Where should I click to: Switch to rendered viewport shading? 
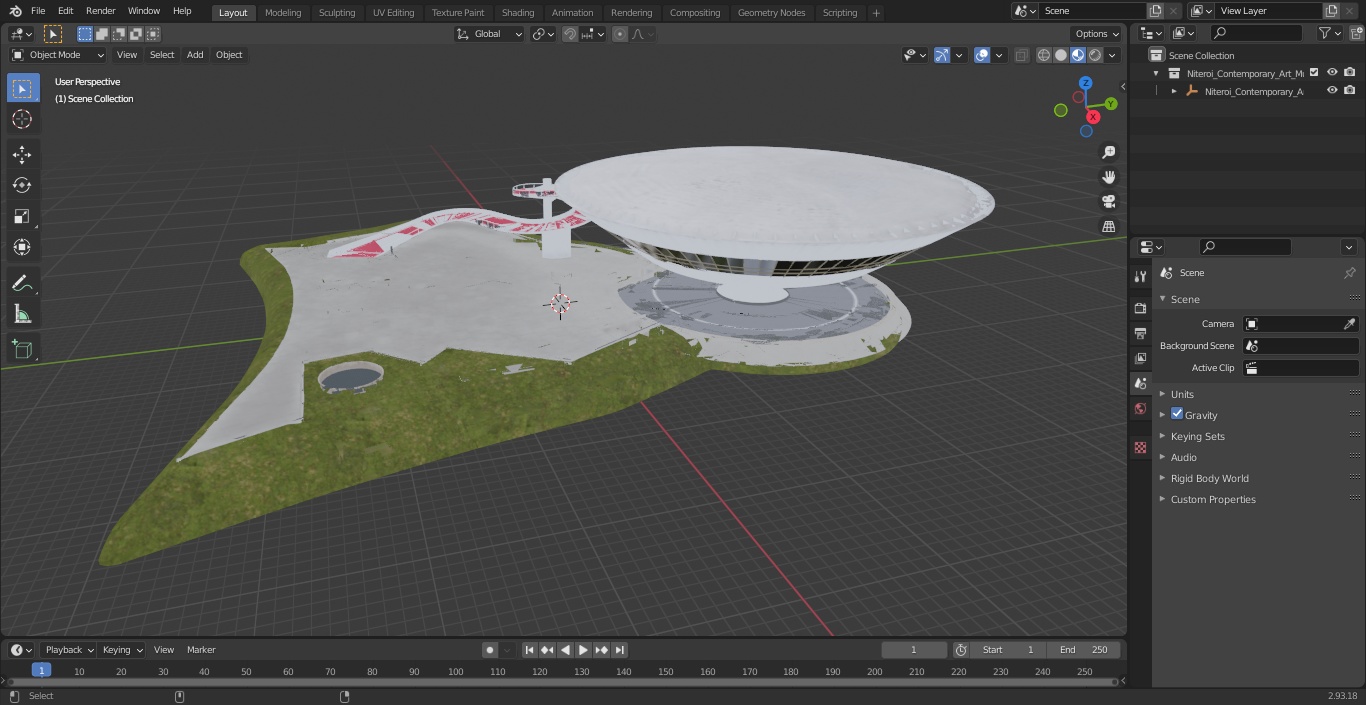(1095, 55)
